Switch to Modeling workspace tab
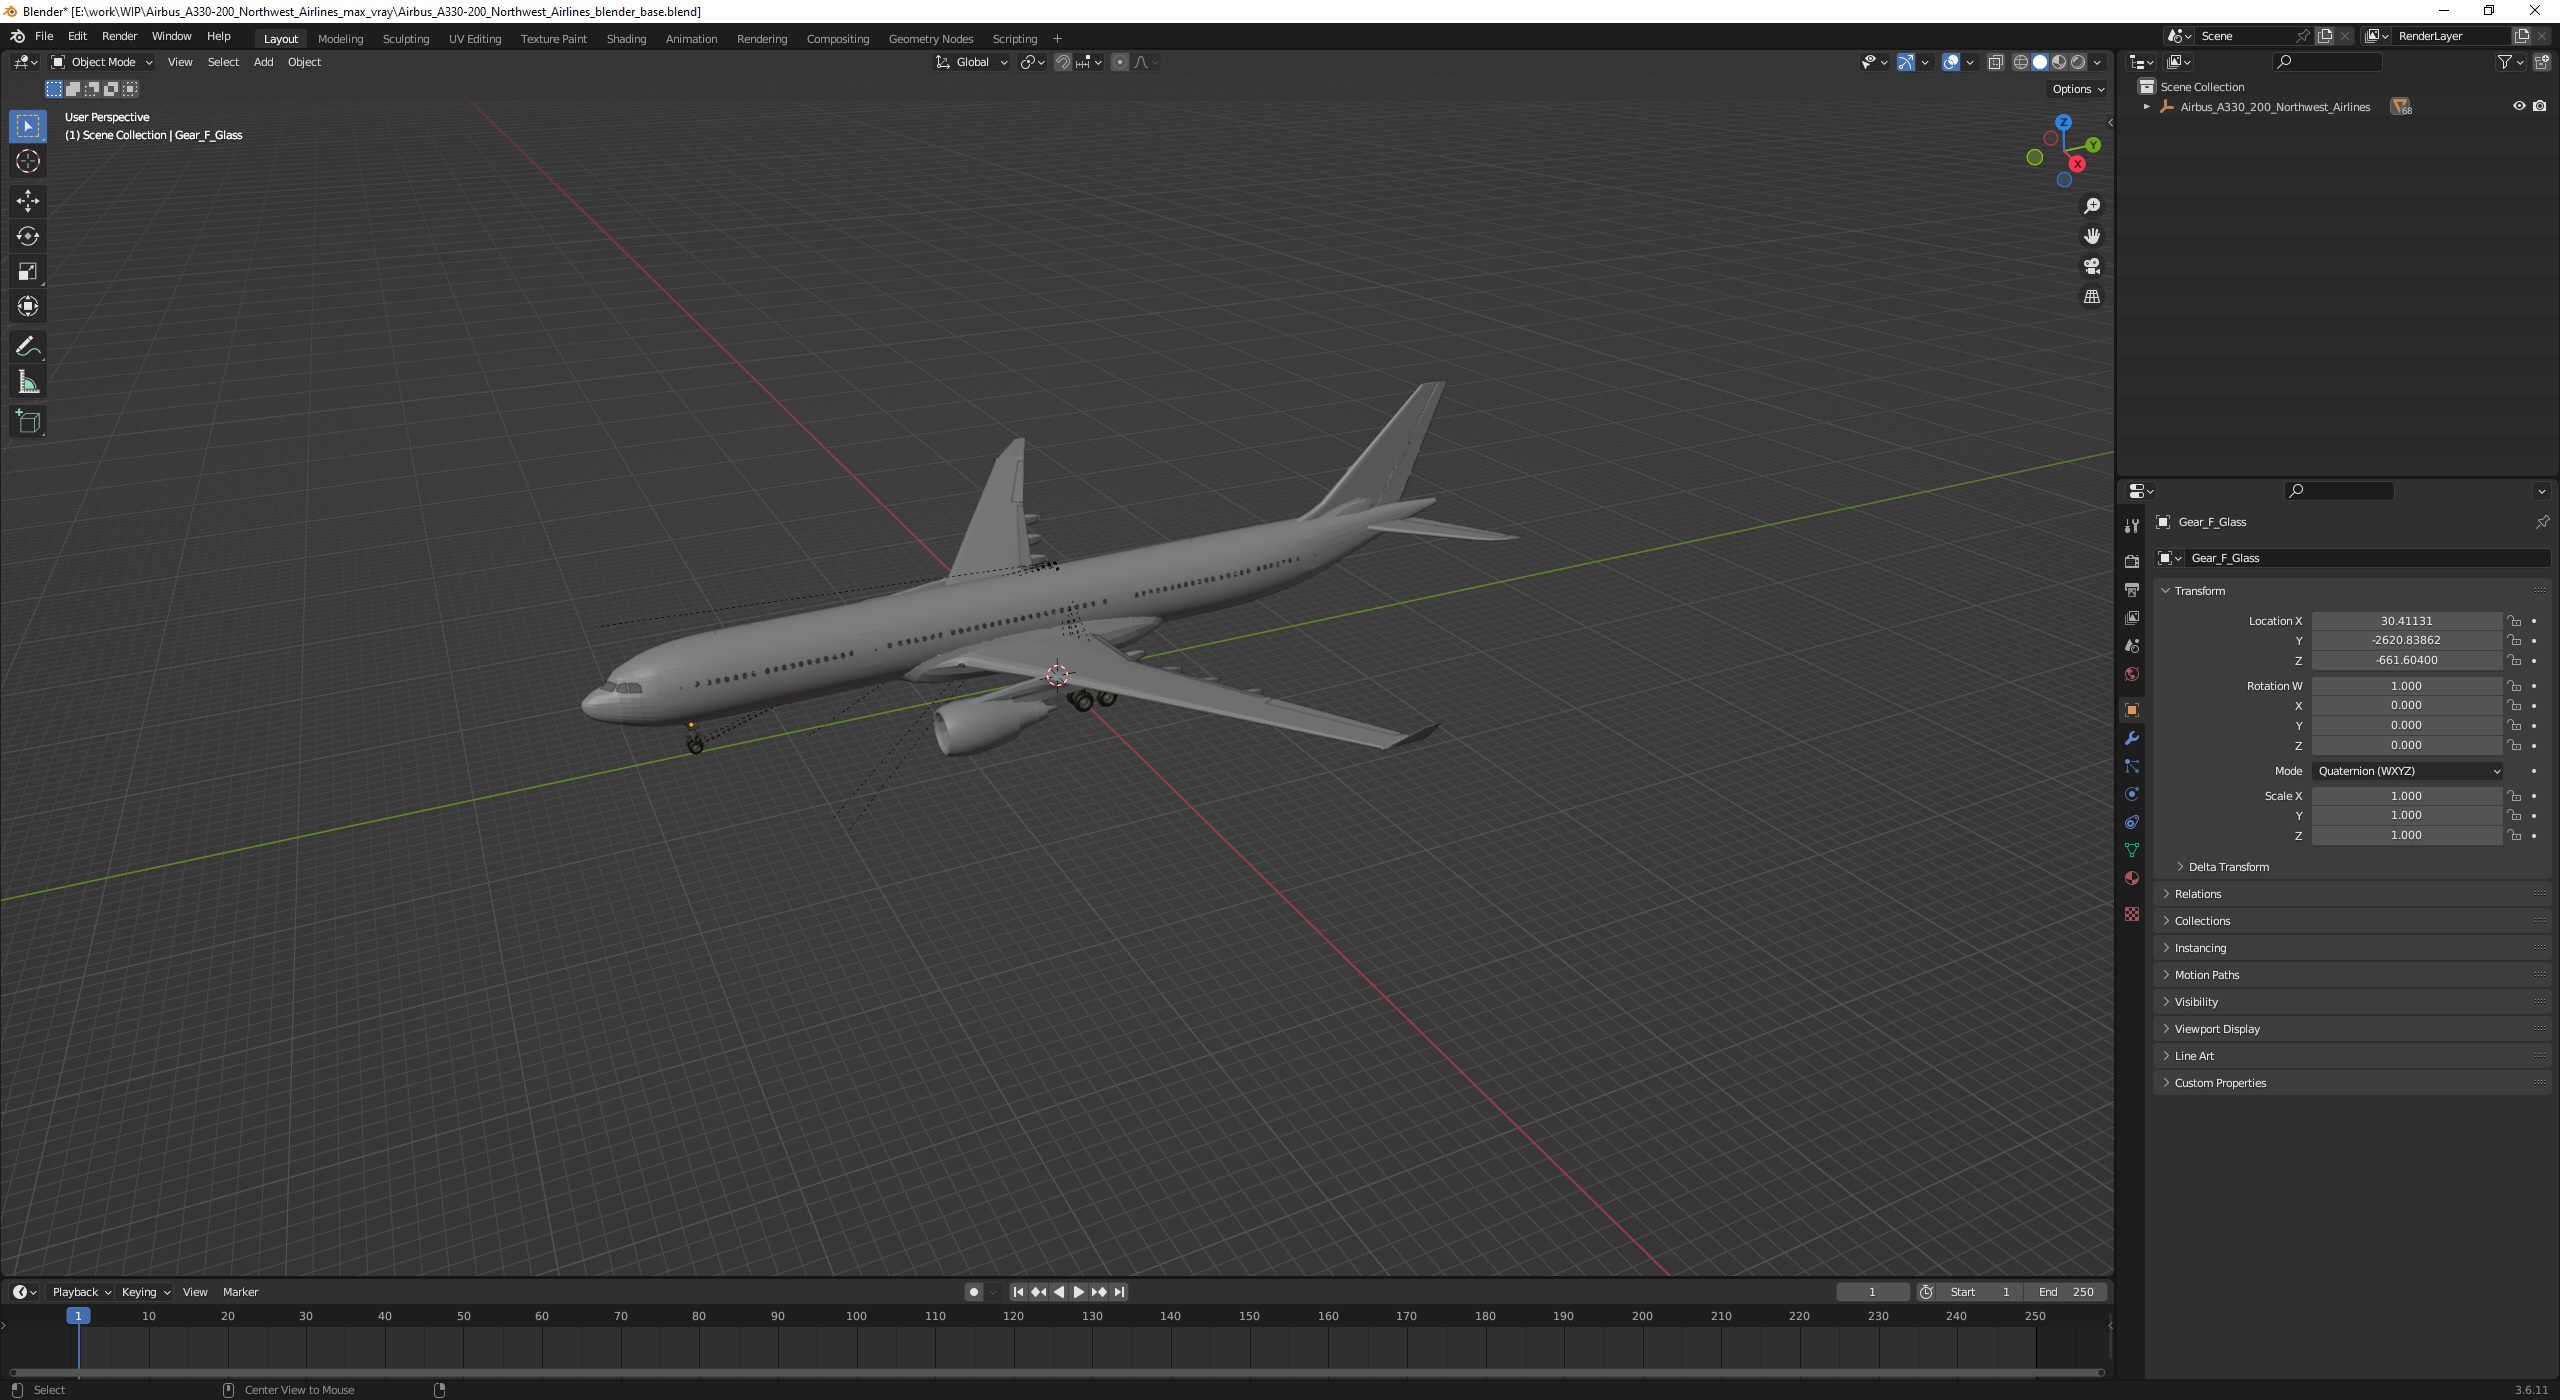This screenshot has height=1400, width=2560. (x=340, y=39)
